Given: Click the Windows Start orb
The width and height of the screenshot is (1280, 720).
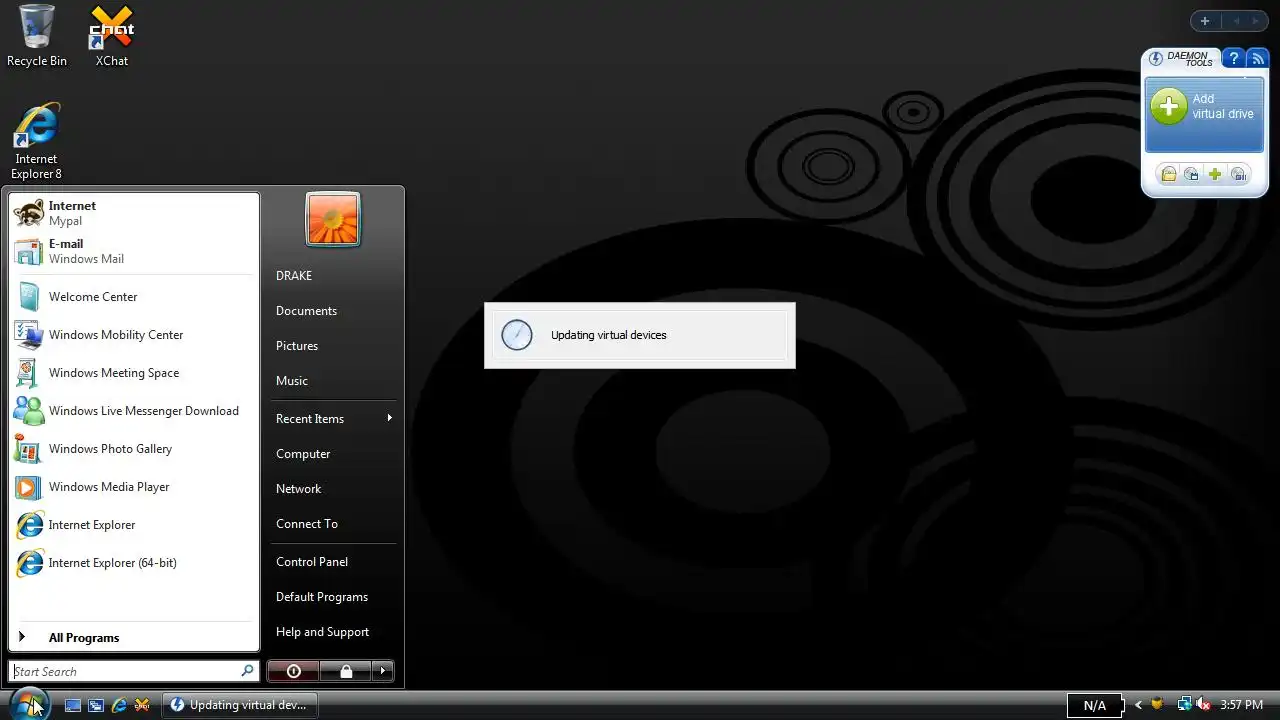Looking at the screenshot, I should pyautogui.click(x=29, y=704).
